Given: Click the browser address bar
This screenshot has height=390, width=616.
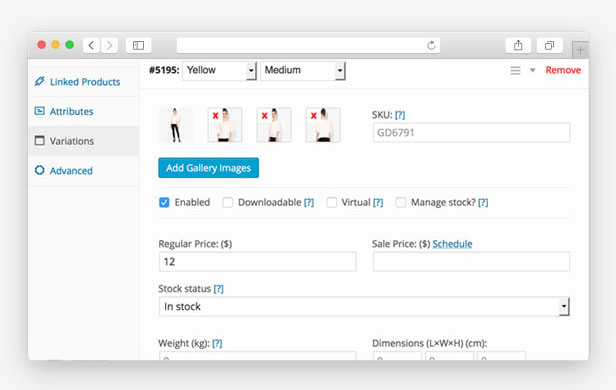Looking at the screenshot, I should pyautogui.click(x=308, y=45).
